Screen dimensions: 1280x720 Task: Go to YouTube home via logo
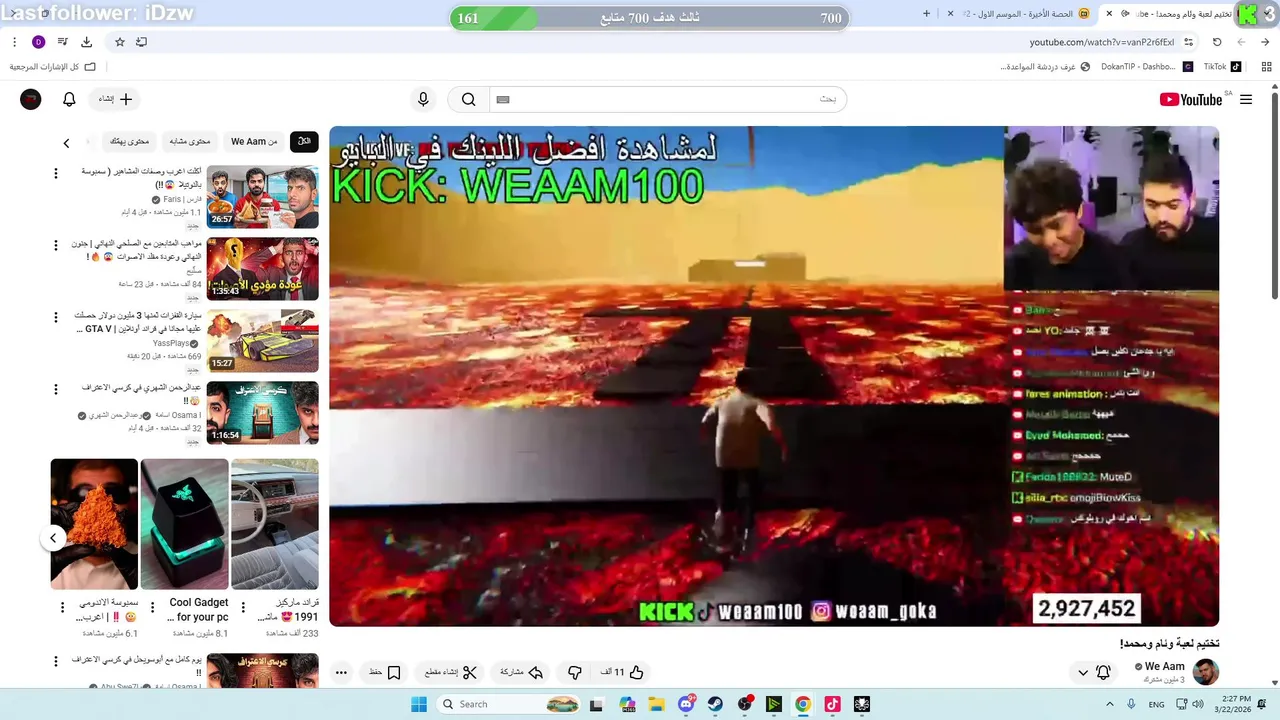(1190, 99)
